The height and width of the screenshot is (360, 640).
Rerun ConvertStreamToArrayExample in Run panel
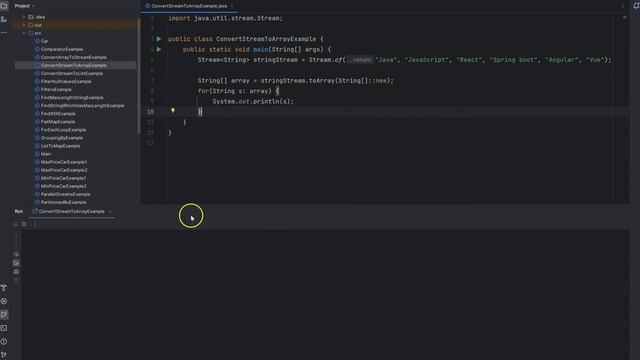(16, 224)
